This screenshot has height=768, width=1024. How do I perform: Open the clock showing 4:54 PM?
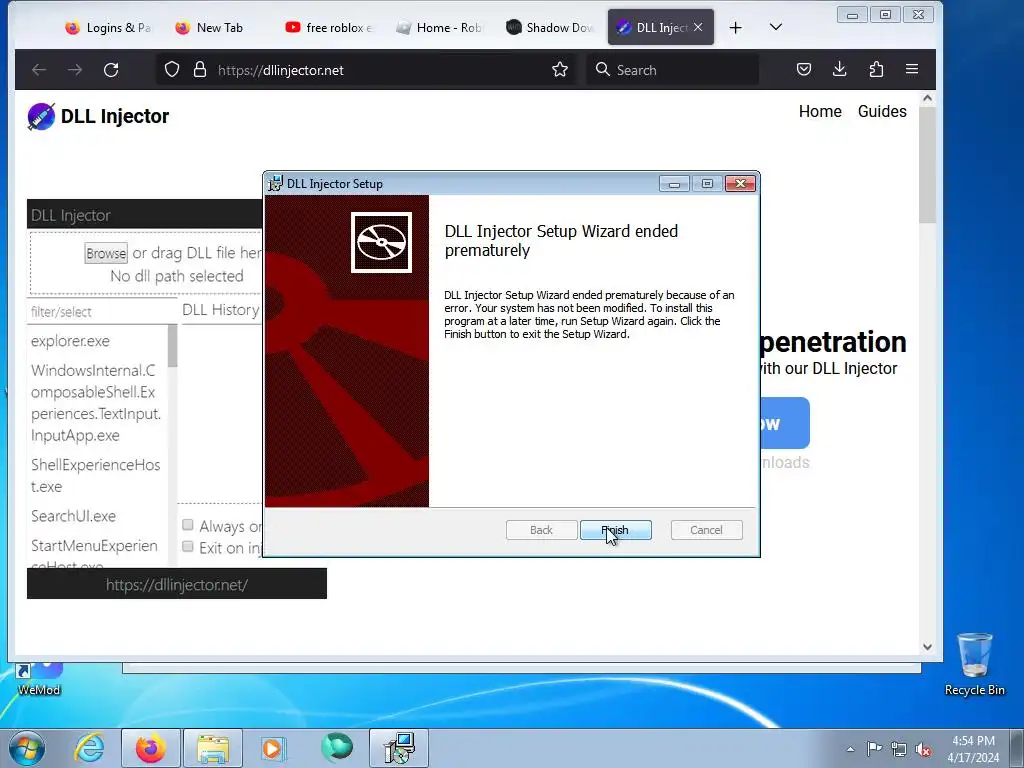973,748
